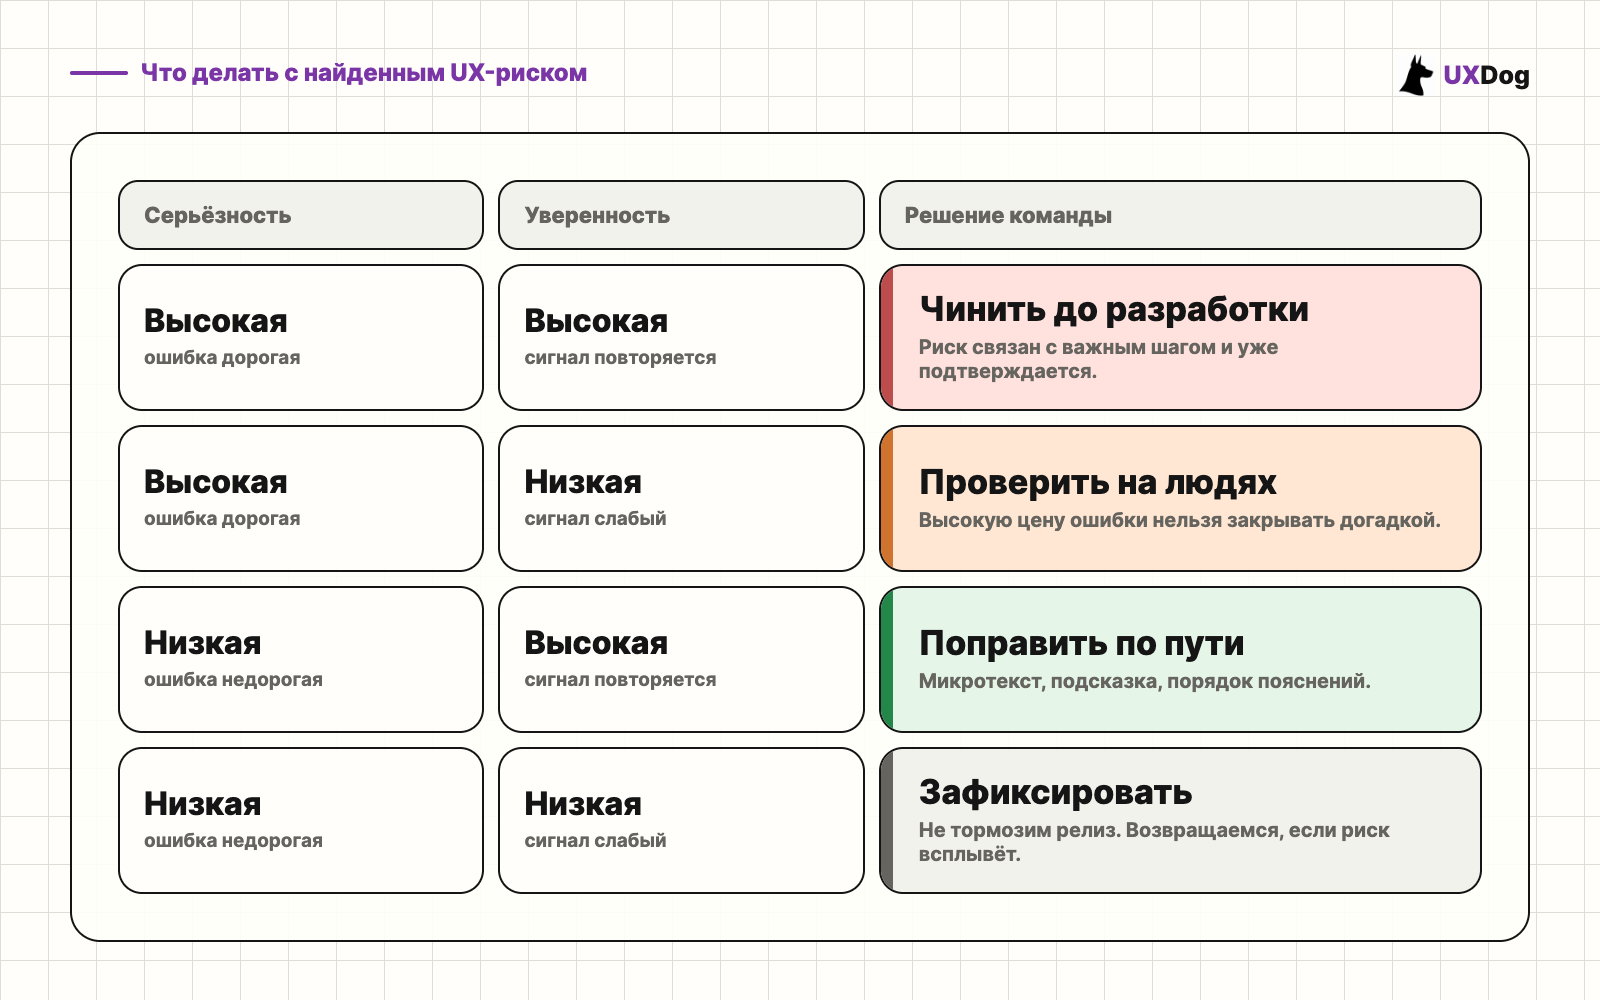1600x1000 pixels.
Task: Click 'ошибка недорогая' in 'Поправить по пути' row
Action: (x=233, y=680)
